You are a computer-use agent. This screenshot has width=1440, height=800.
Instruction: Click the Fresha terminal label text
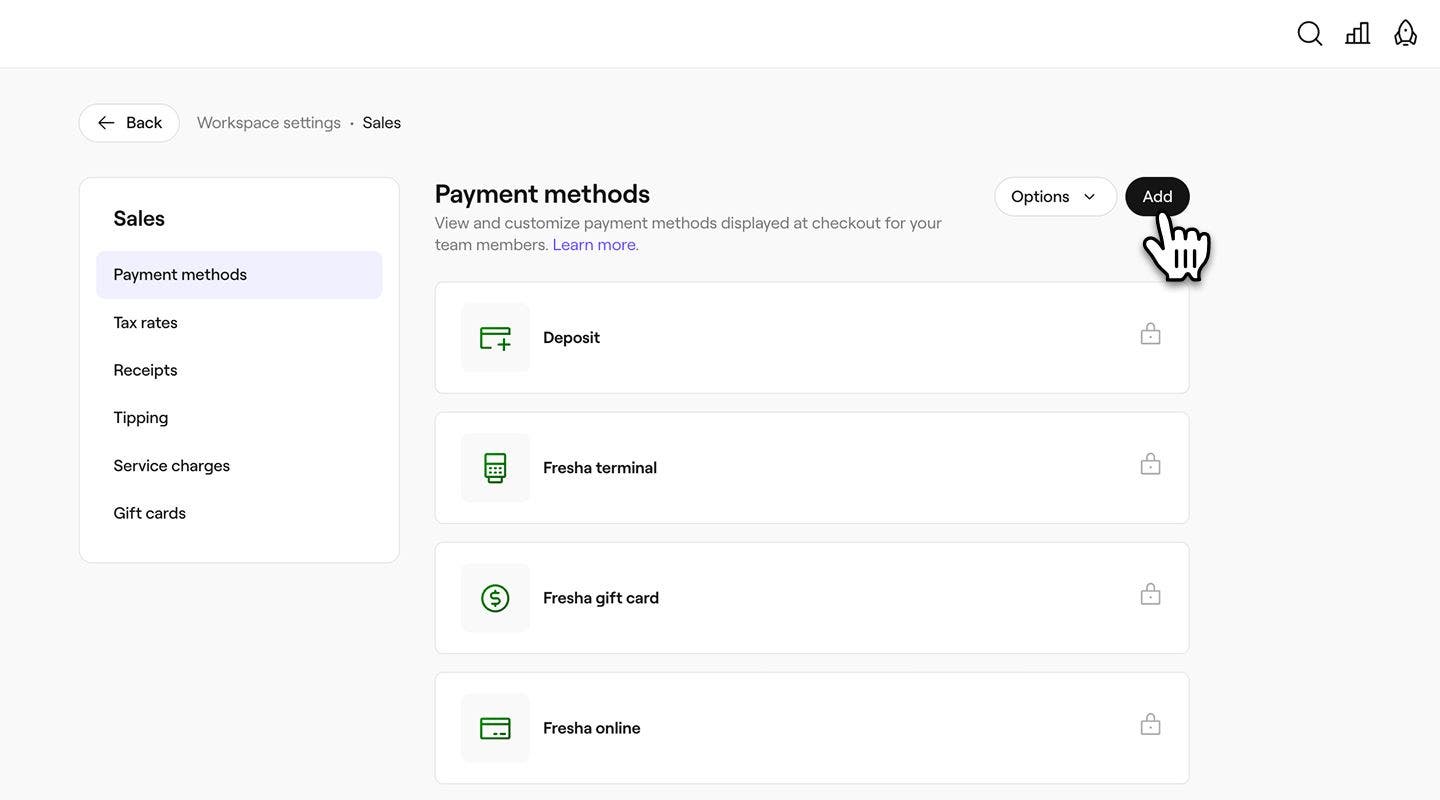[x=600, y=468]
